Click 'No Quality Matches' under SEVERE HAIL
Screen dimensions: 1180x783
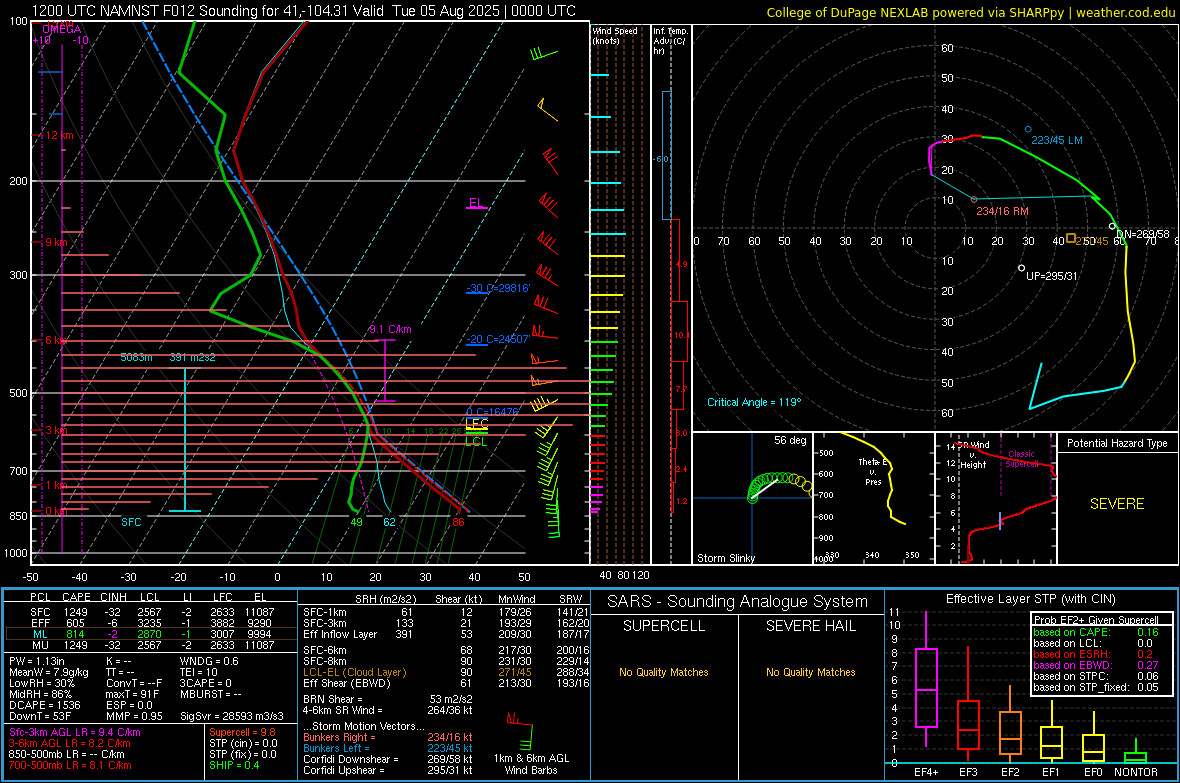[810, 672]
